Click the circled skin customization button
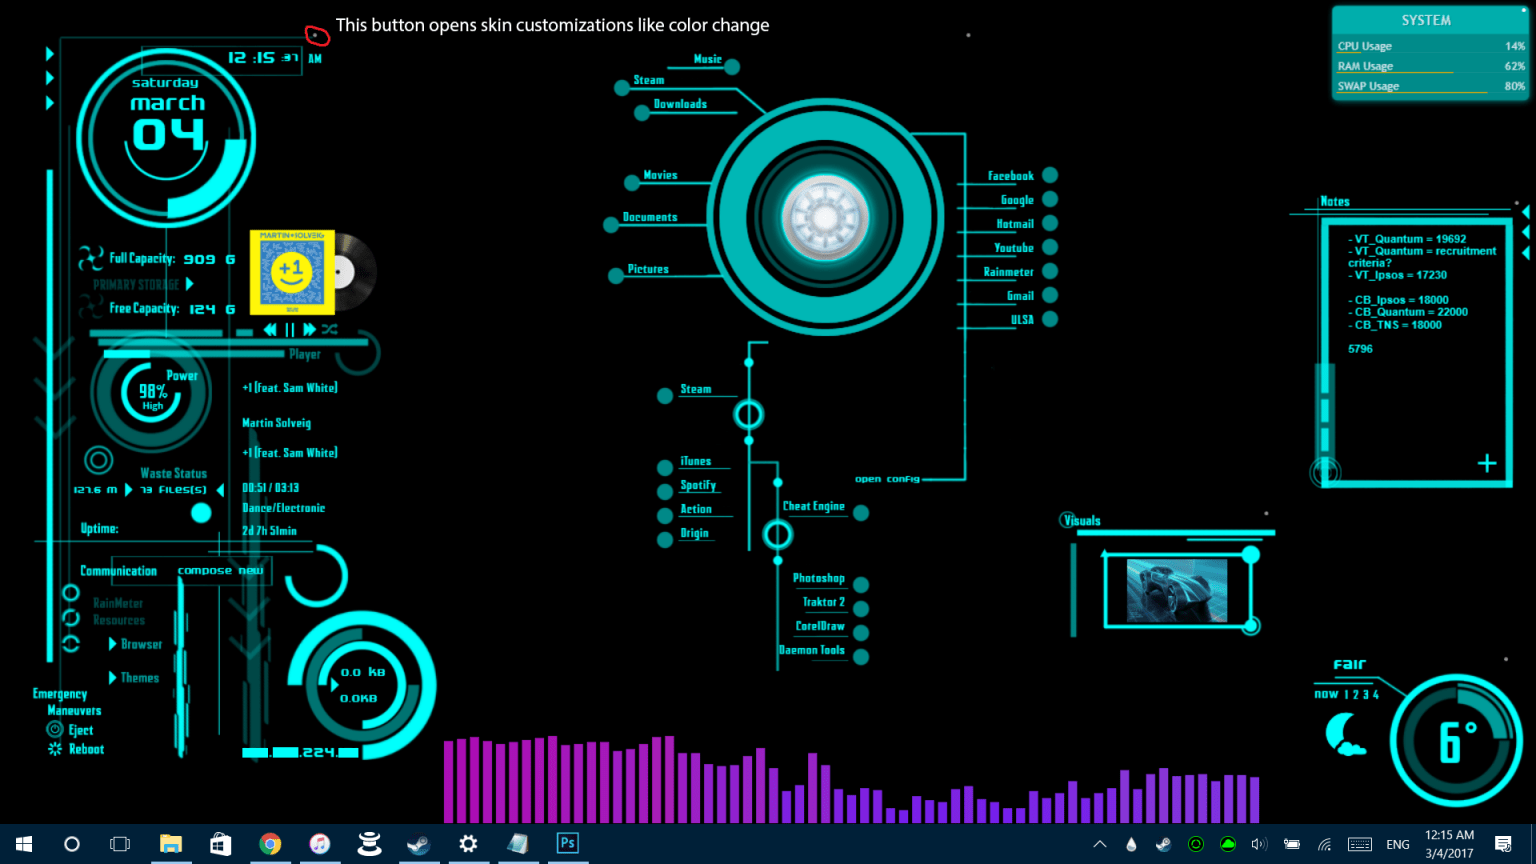This screenshot has height=864, width=1536. 317,35
